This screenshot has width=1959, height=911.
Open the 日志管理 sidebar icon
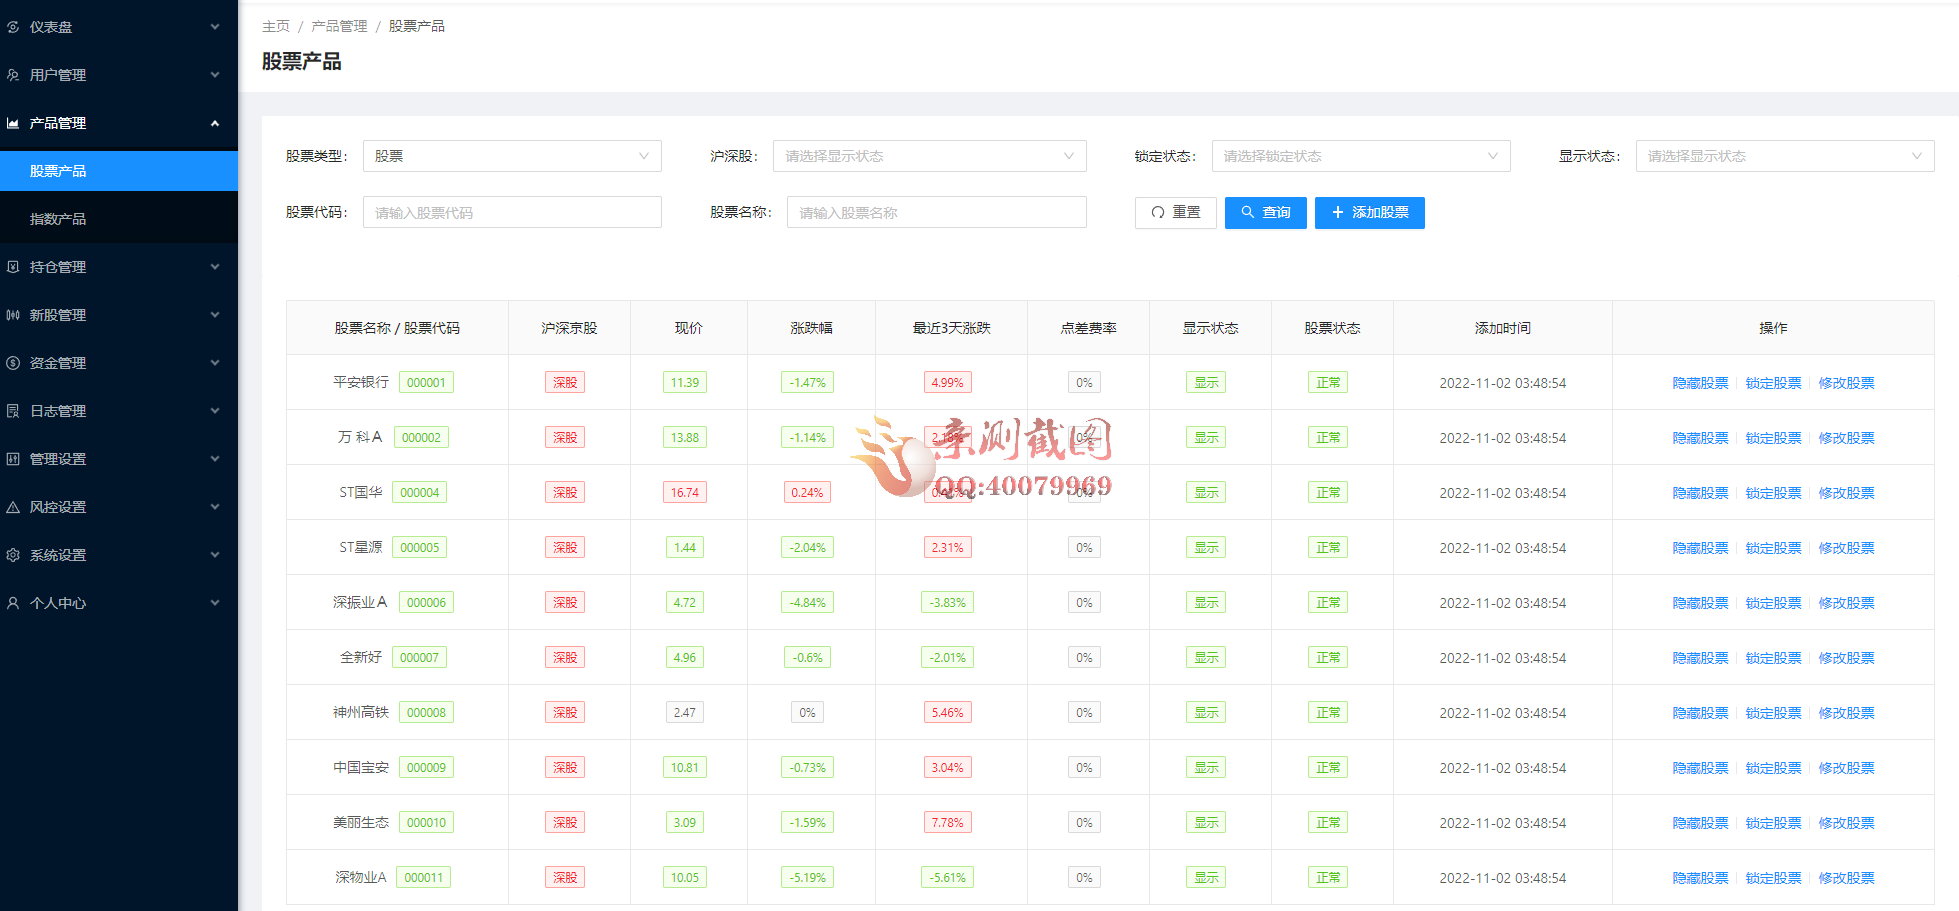pos(13,411)
